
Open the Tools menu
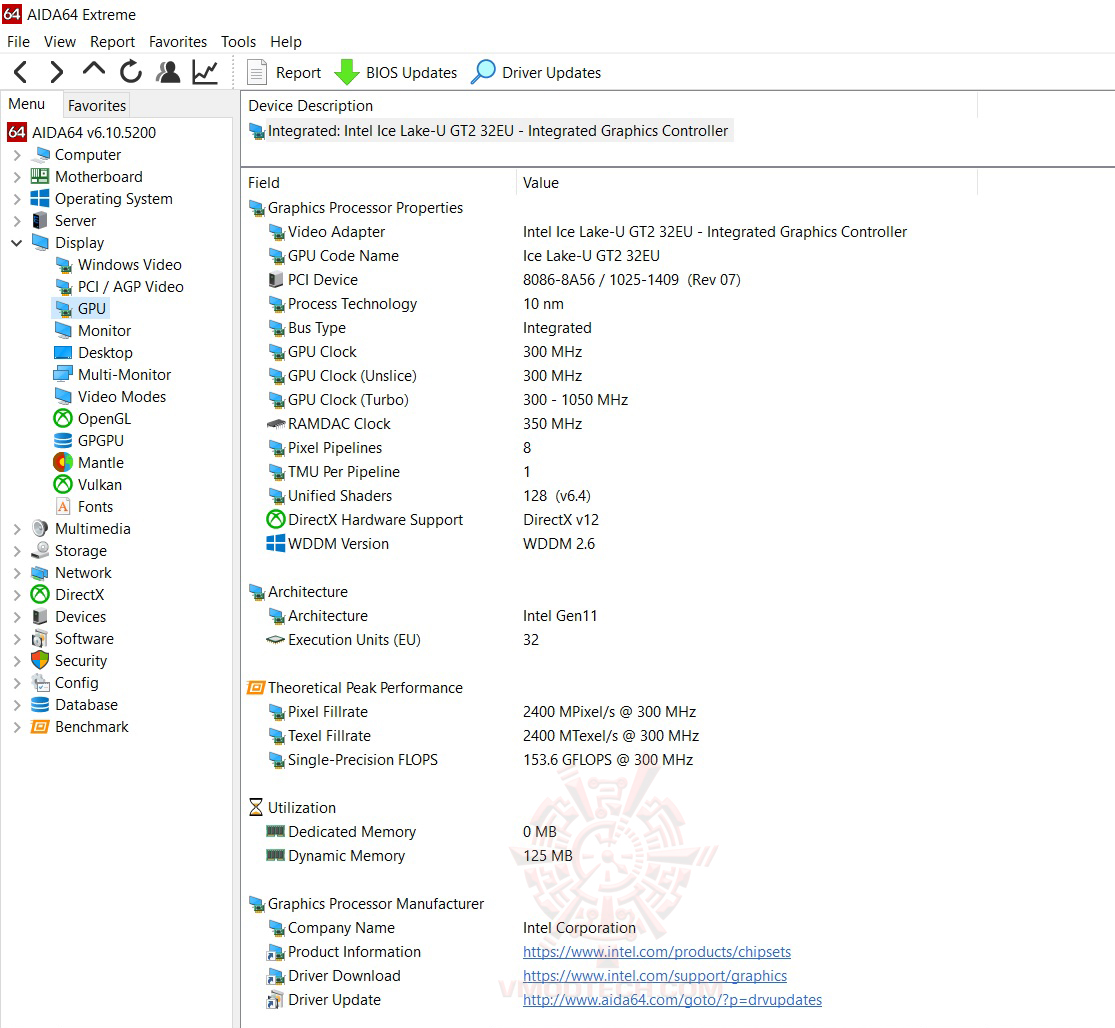(x=238, y=42)
